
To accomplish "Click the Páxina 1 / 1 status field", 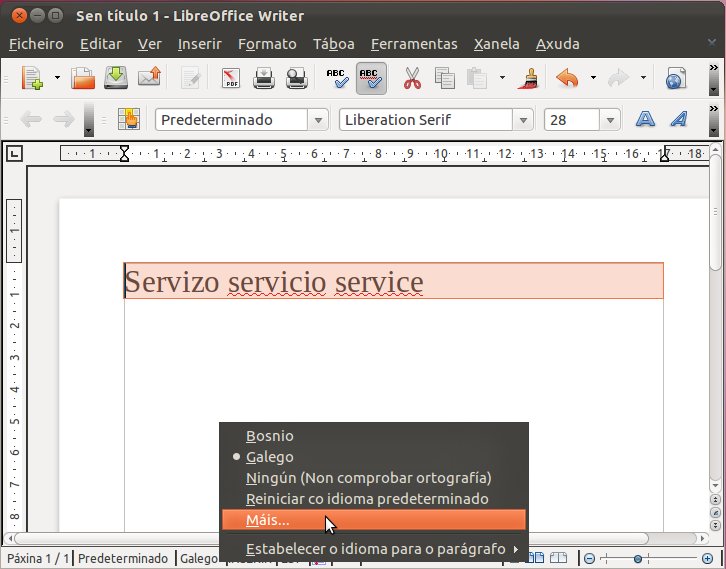I will pos(38,558).
